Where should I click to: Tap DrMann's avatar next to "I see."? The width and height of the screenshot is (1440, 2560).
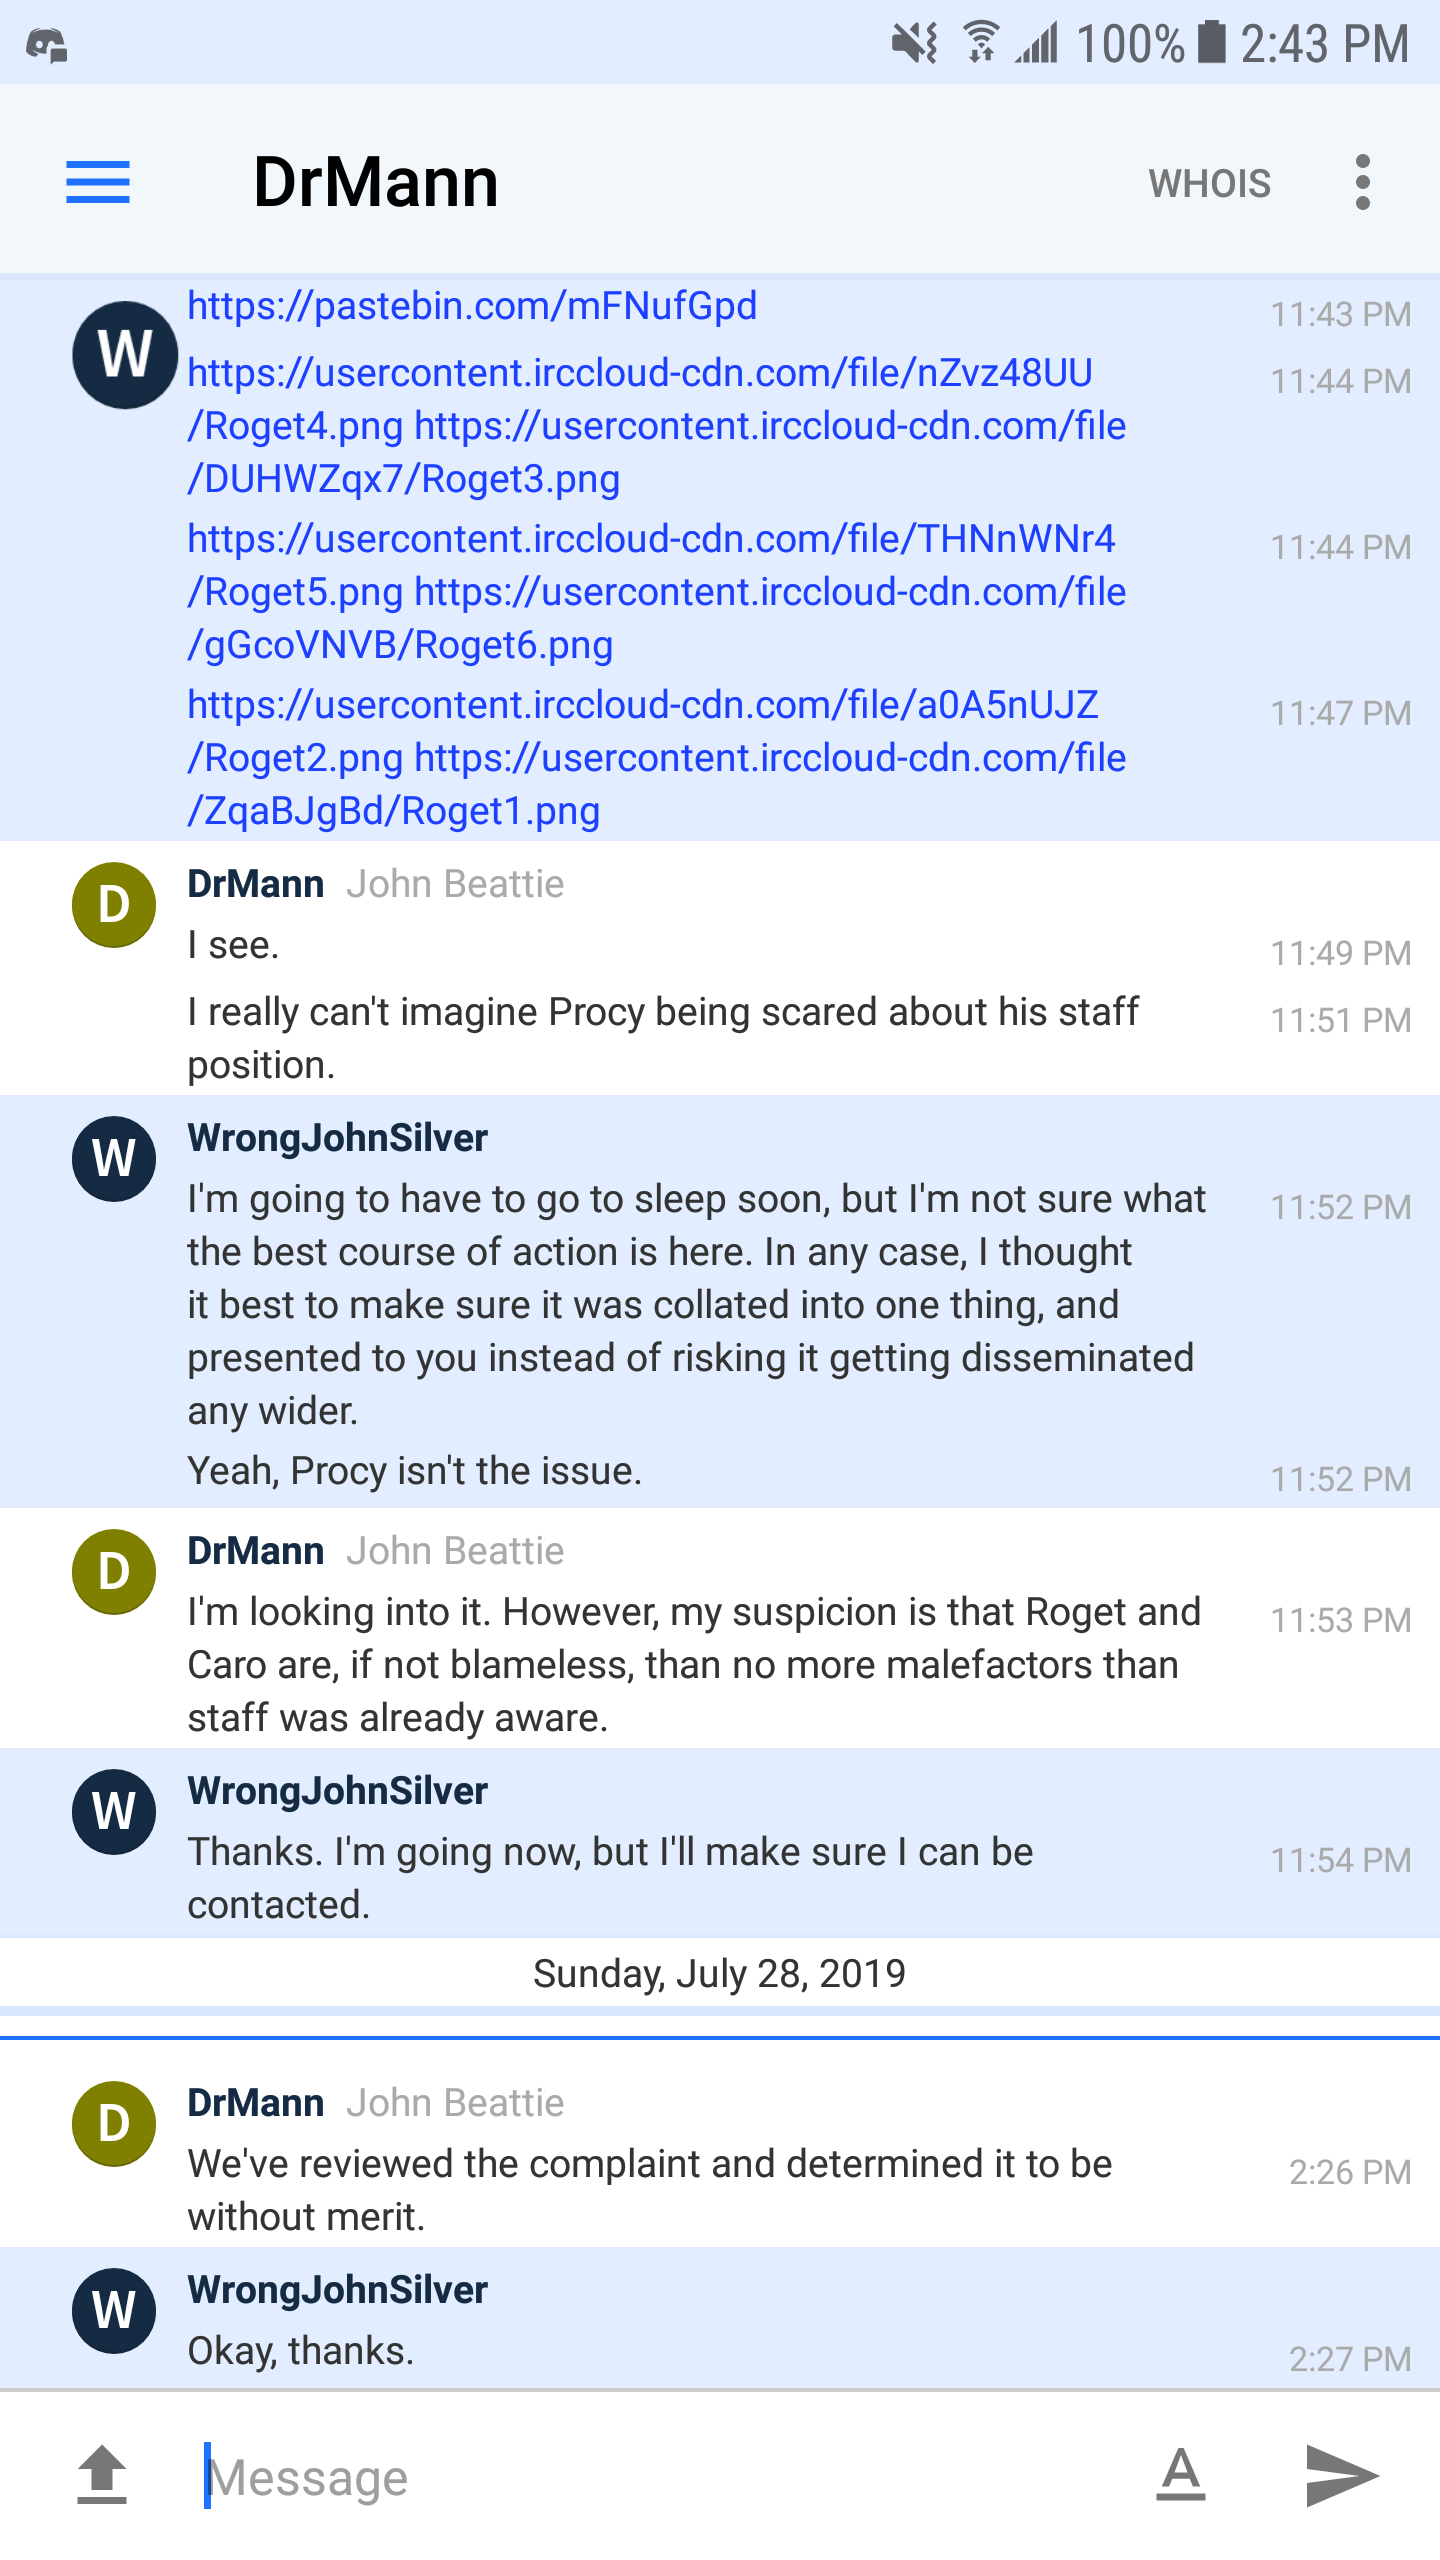[x=114, y=905]
